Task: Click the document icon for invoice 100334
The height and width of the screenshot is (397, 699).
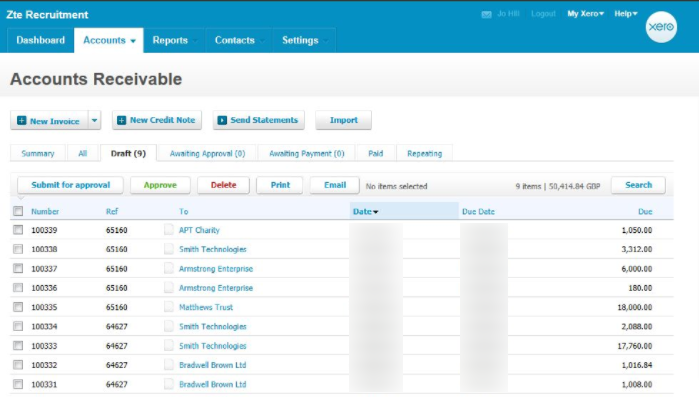Action: coord(169,326)
